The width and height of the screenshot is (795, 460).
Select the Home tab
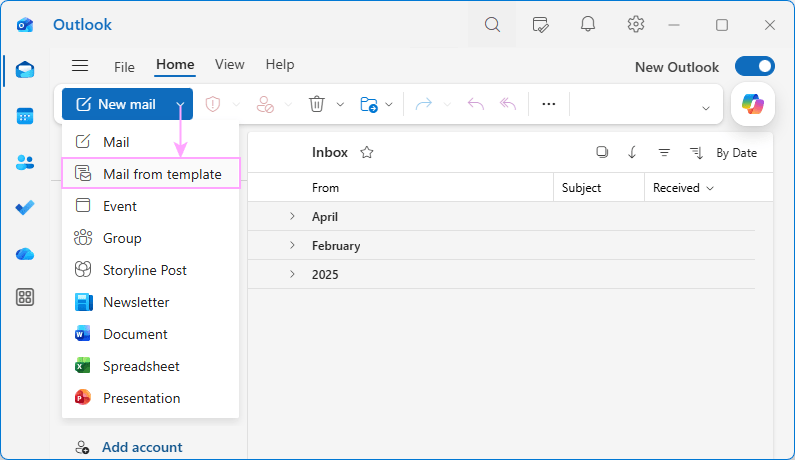pos(175,65)
